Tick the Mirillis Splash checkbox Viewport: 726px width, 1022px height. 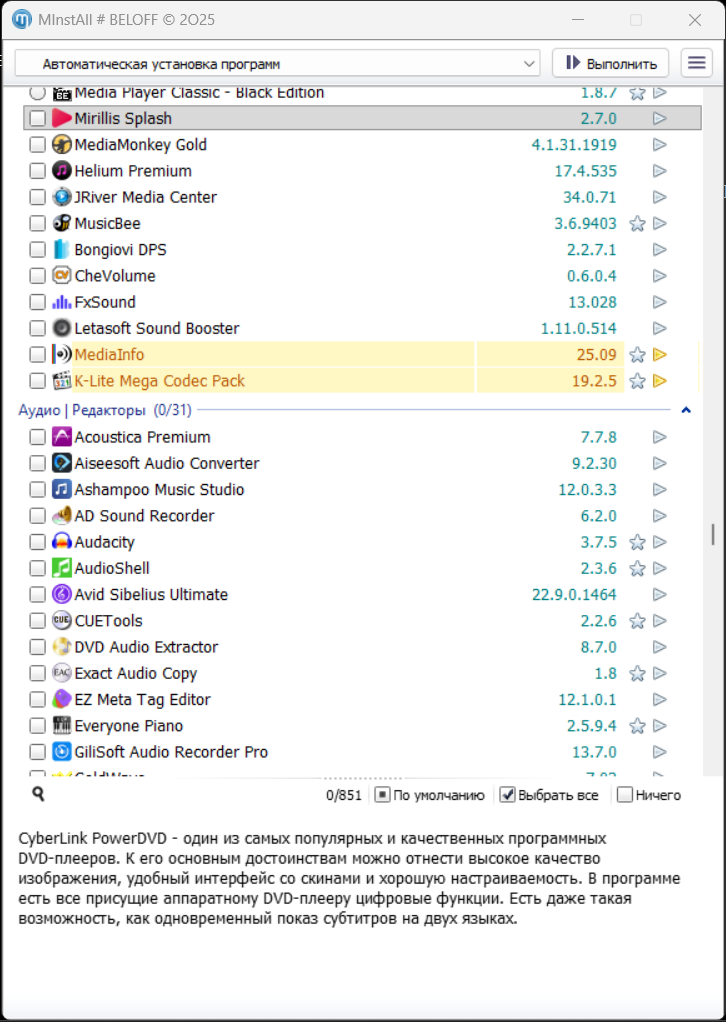(37, 118)
